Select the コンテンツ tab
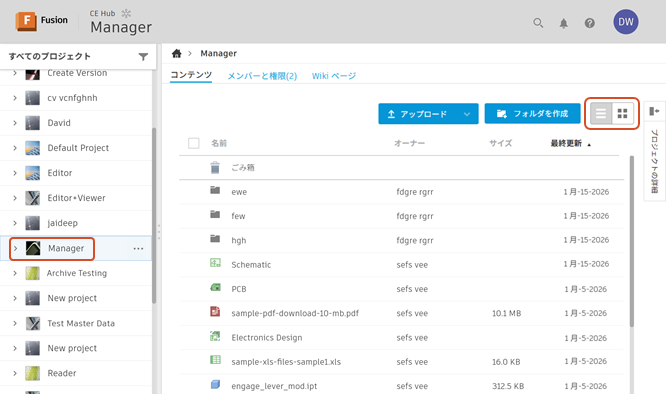666x394 pixels. point(191,75)
